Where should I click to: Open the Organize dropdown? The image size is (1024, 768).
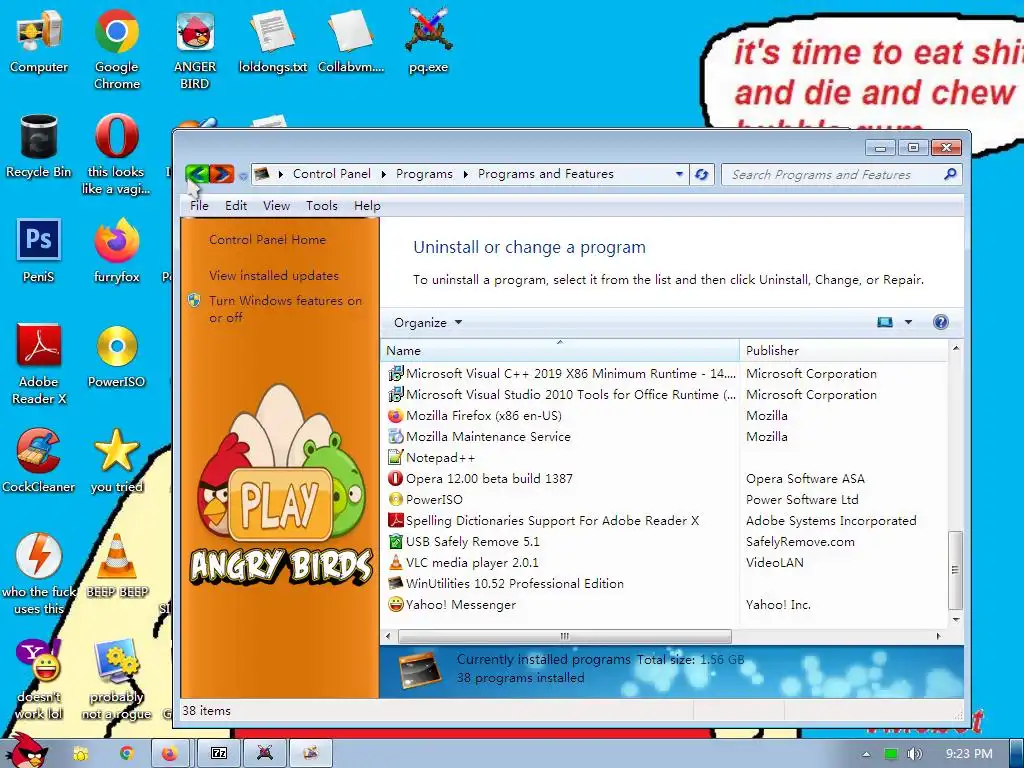pos(428,323)
